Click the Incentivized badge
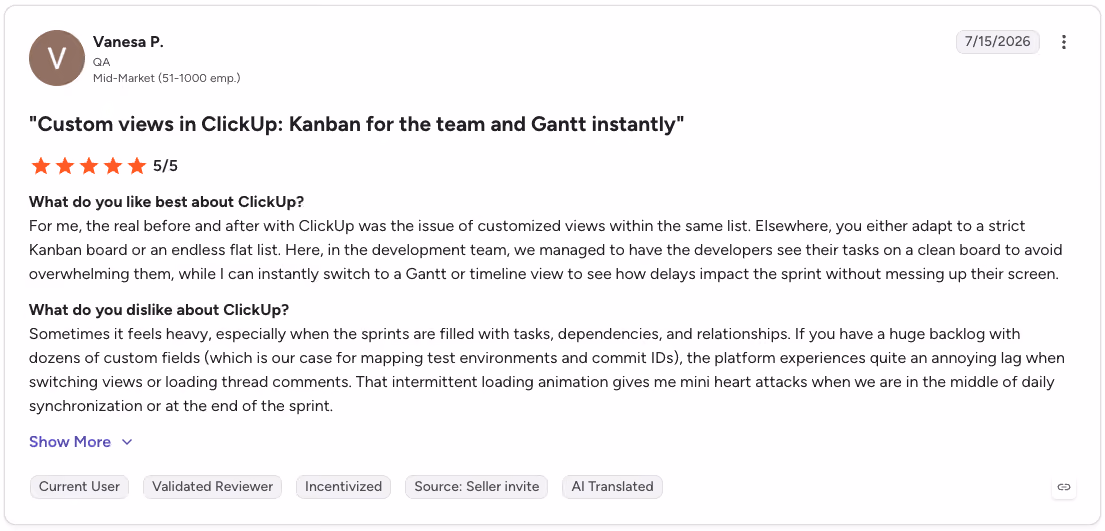1105x531 pixels. point(343,487)
